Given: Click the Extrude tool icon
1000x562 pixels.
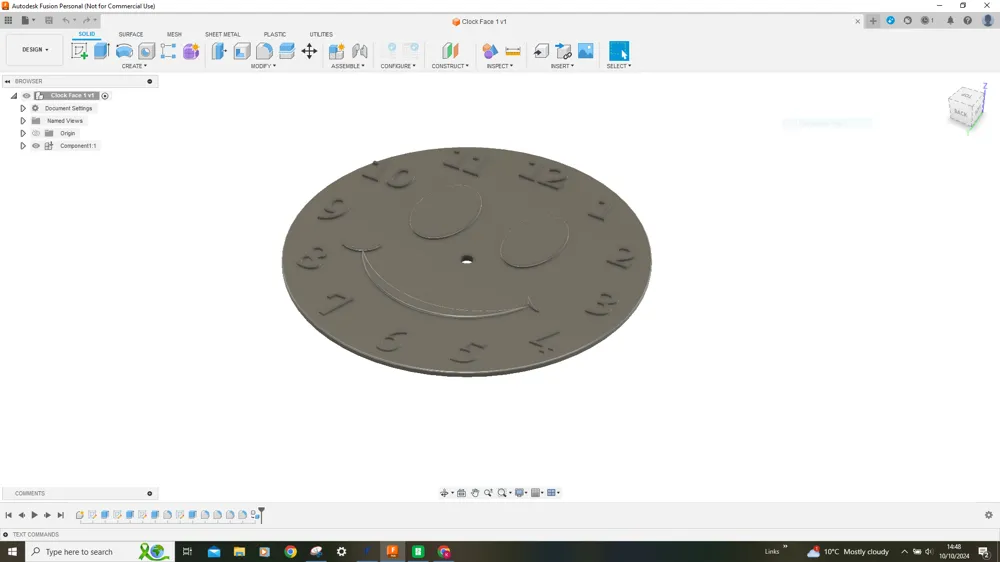Looking at the screenshot, I should tap(101, 51).
